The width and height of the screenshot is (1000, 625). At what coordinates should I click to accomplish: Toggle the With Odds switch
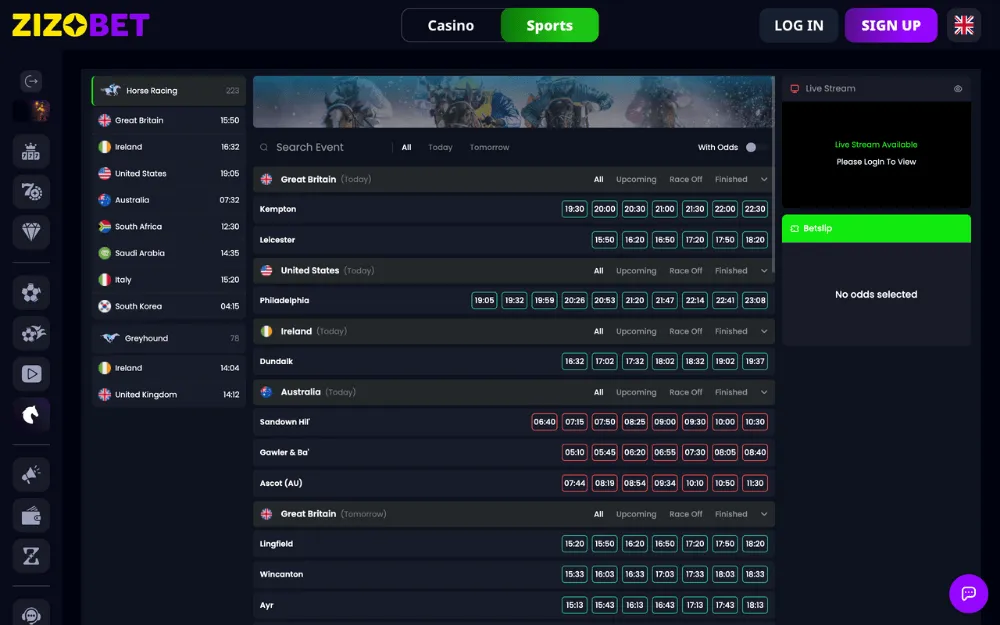coord(755,148)
